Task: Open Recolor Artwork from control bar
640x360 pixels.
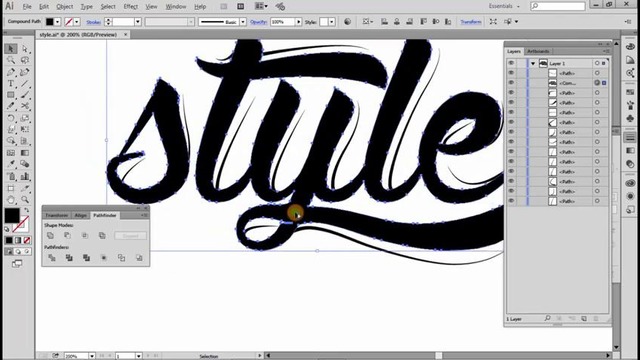Action: point(347,22)
